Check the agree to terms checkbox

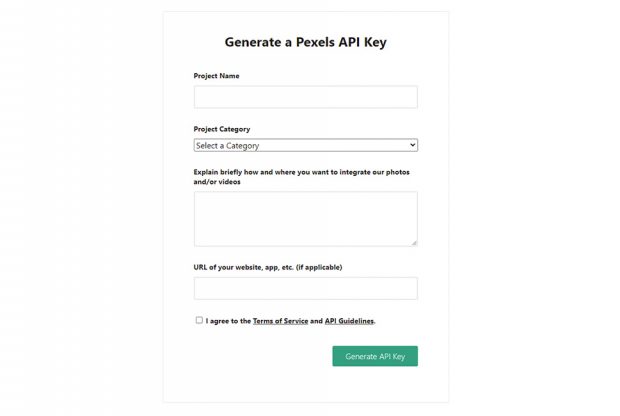(199, 320)
